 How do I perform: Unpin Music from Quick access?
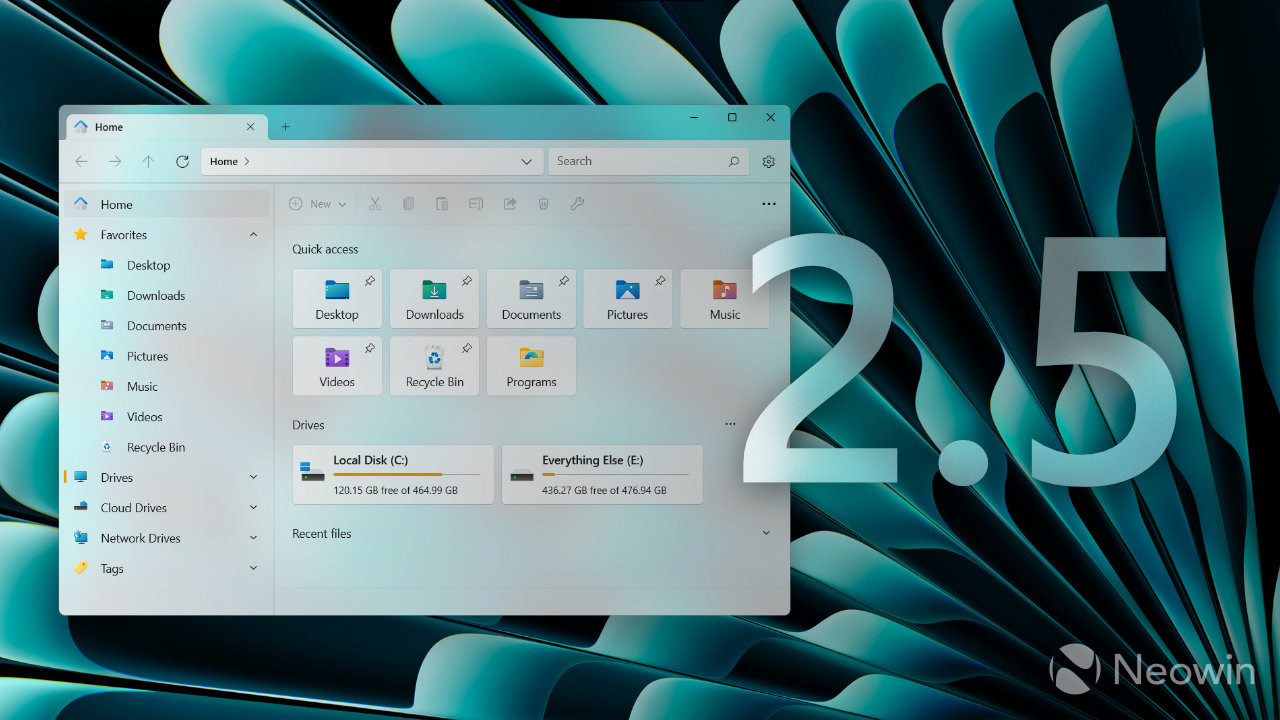coord(756,280)
